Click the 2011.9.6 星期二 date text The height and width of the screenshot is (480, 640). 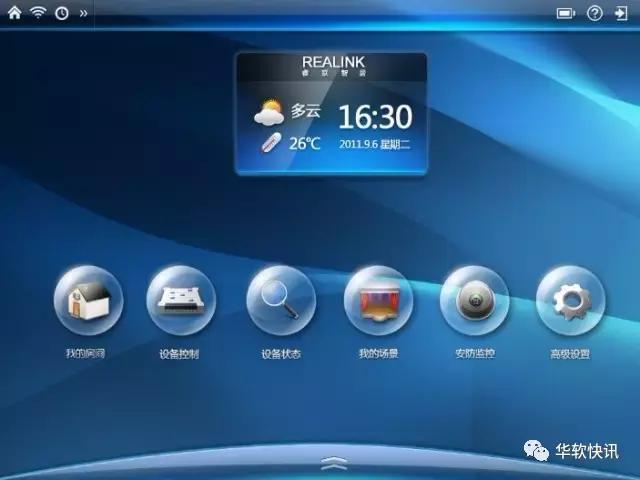[375, 144]
